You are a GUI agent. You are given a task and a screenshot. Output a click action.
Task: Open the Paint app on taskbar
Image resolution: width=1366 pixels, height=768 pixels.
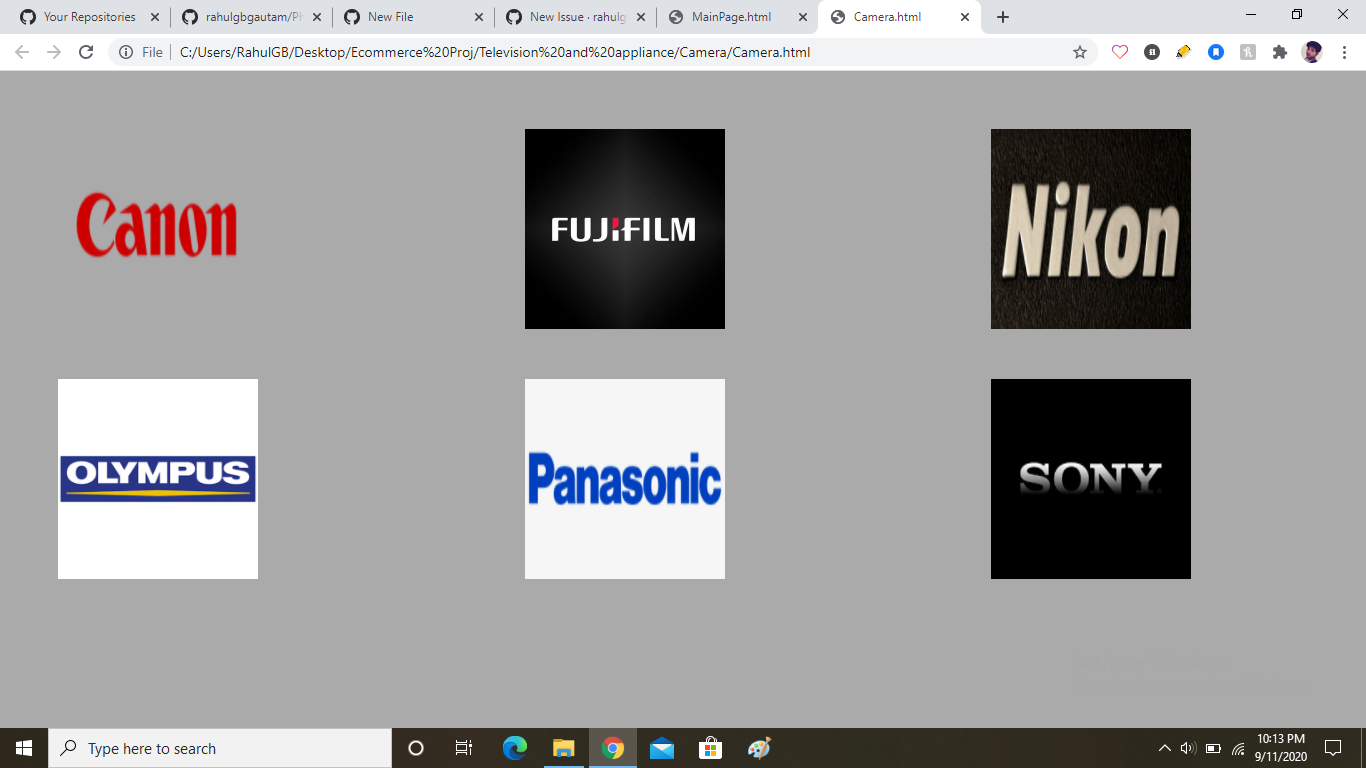point(760,748)
